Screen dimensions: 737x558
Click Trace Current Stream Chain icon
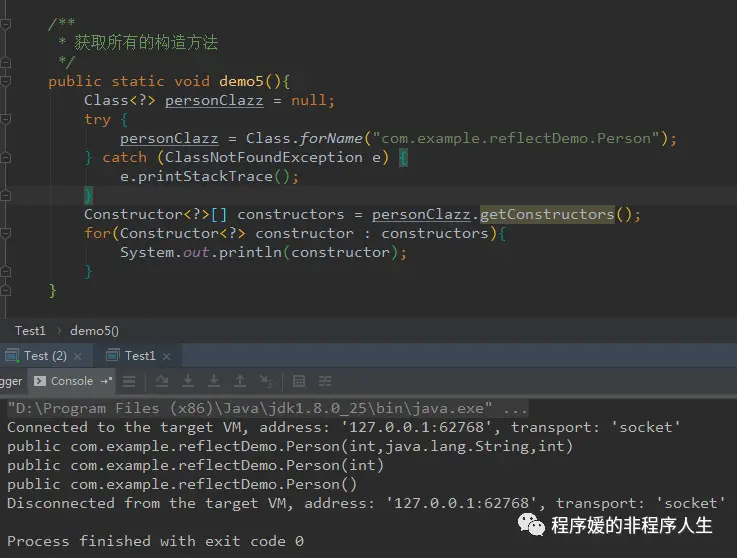(325, 381)
